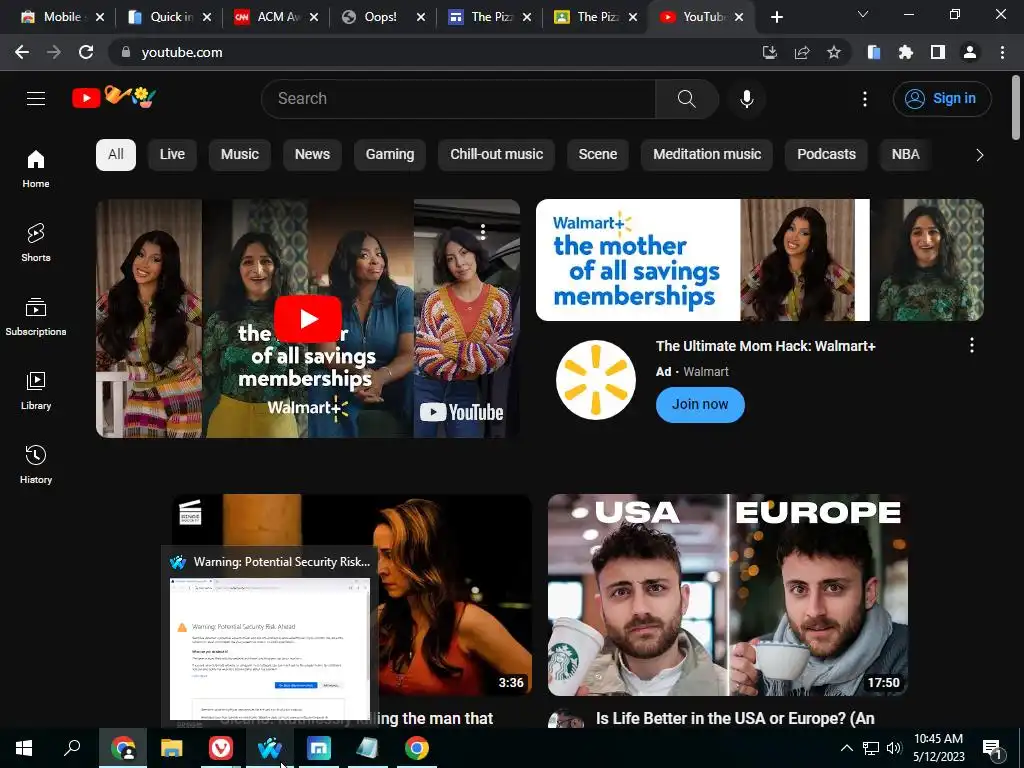
Task: Click the browser back arrow
Action: (22, 52)
